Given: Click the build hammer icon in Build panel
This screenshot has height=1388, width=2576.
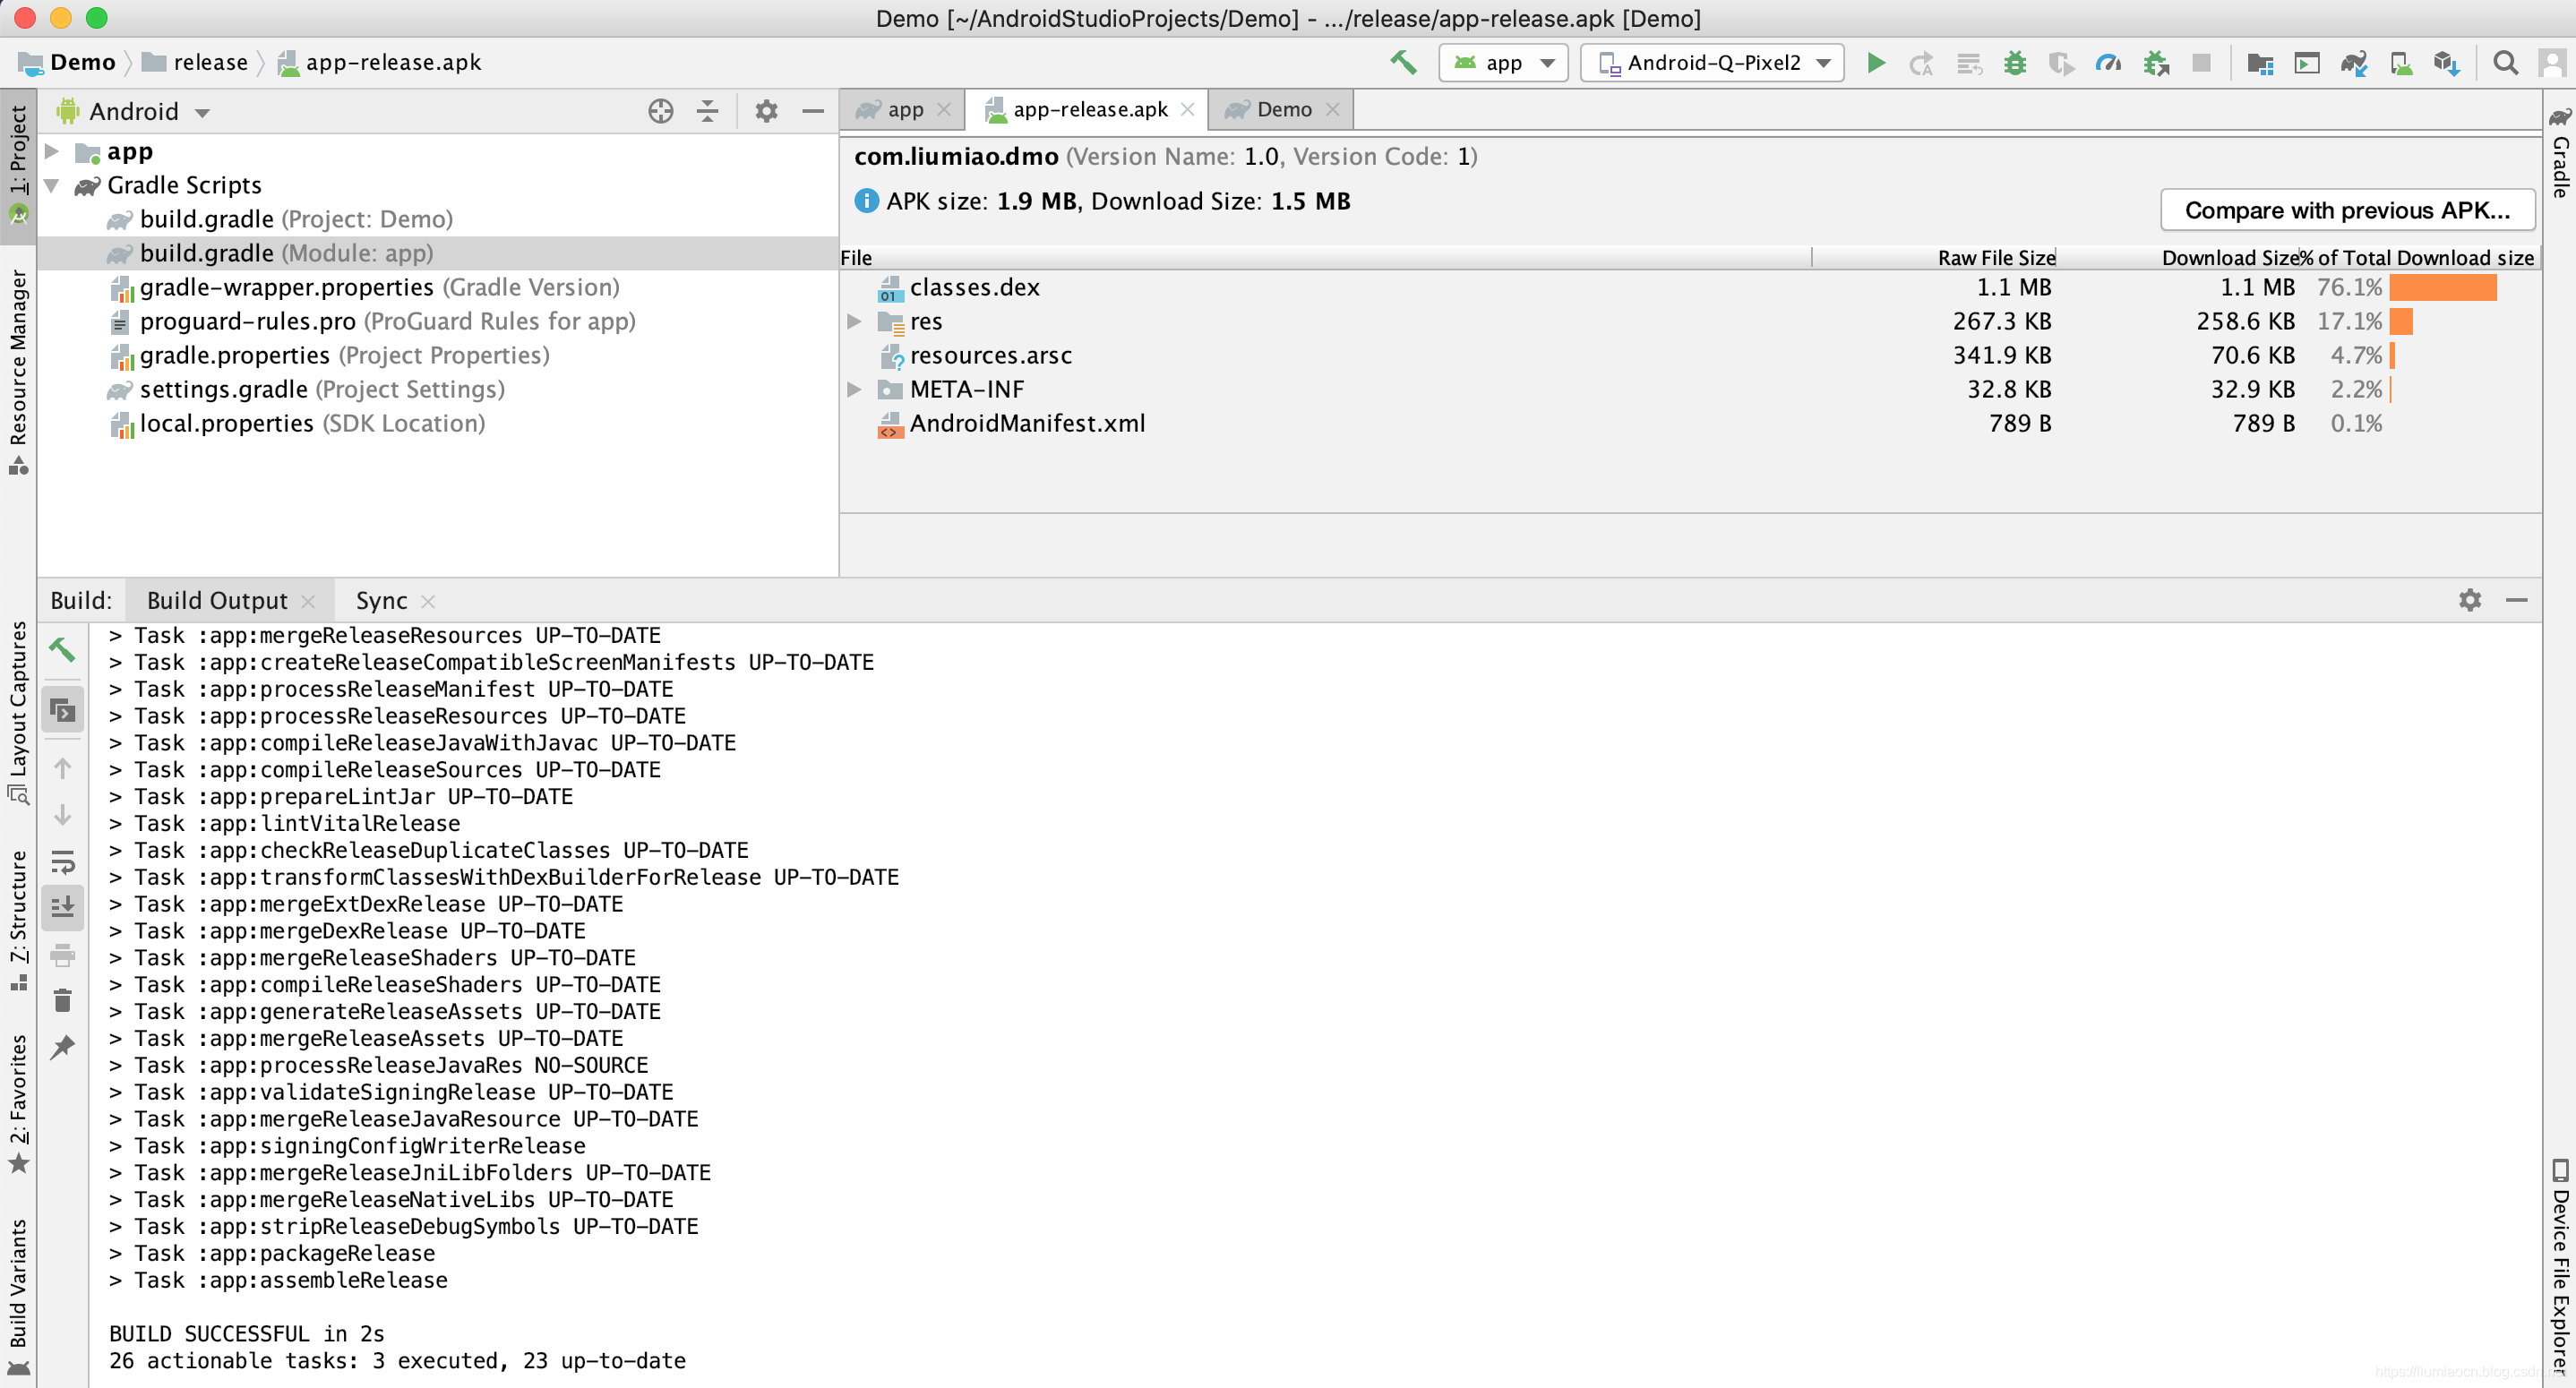Looking at the screenshot, I should tap(62, 650).
